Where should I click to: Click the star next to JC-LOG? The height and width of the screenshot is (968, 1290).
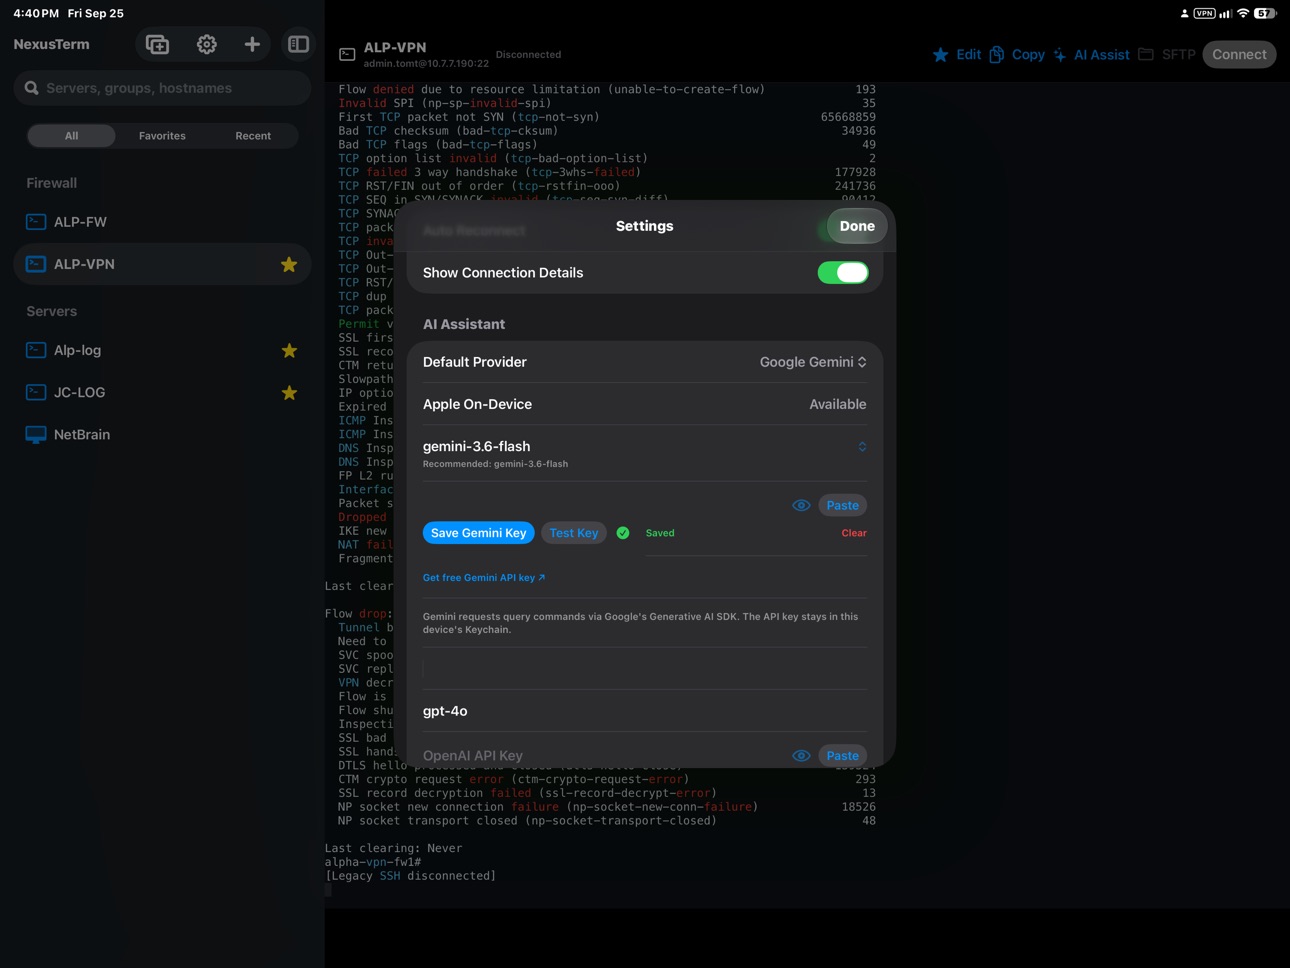click(289, 393)
